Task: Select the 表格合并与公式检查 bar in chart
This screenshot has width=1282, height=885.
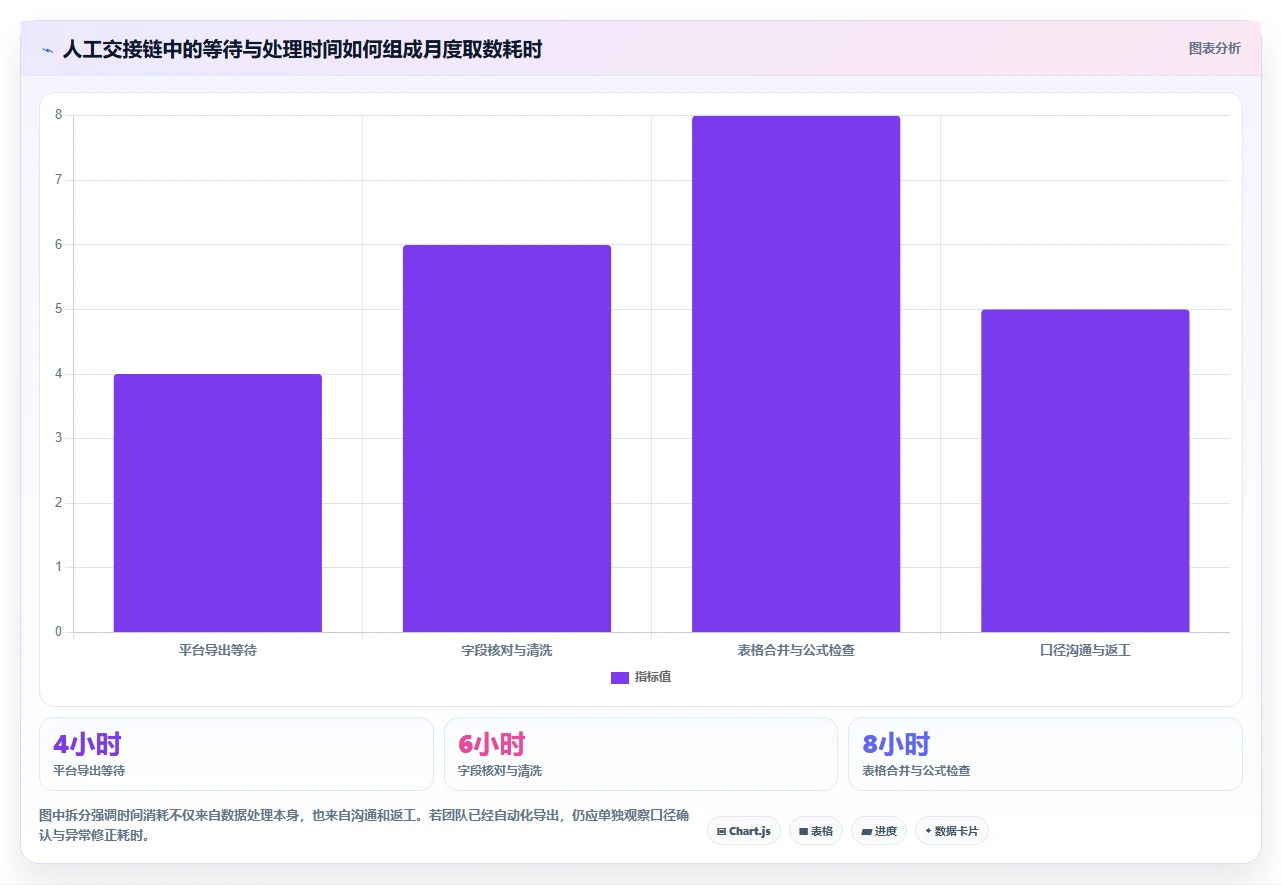Action: click(796, 374)
